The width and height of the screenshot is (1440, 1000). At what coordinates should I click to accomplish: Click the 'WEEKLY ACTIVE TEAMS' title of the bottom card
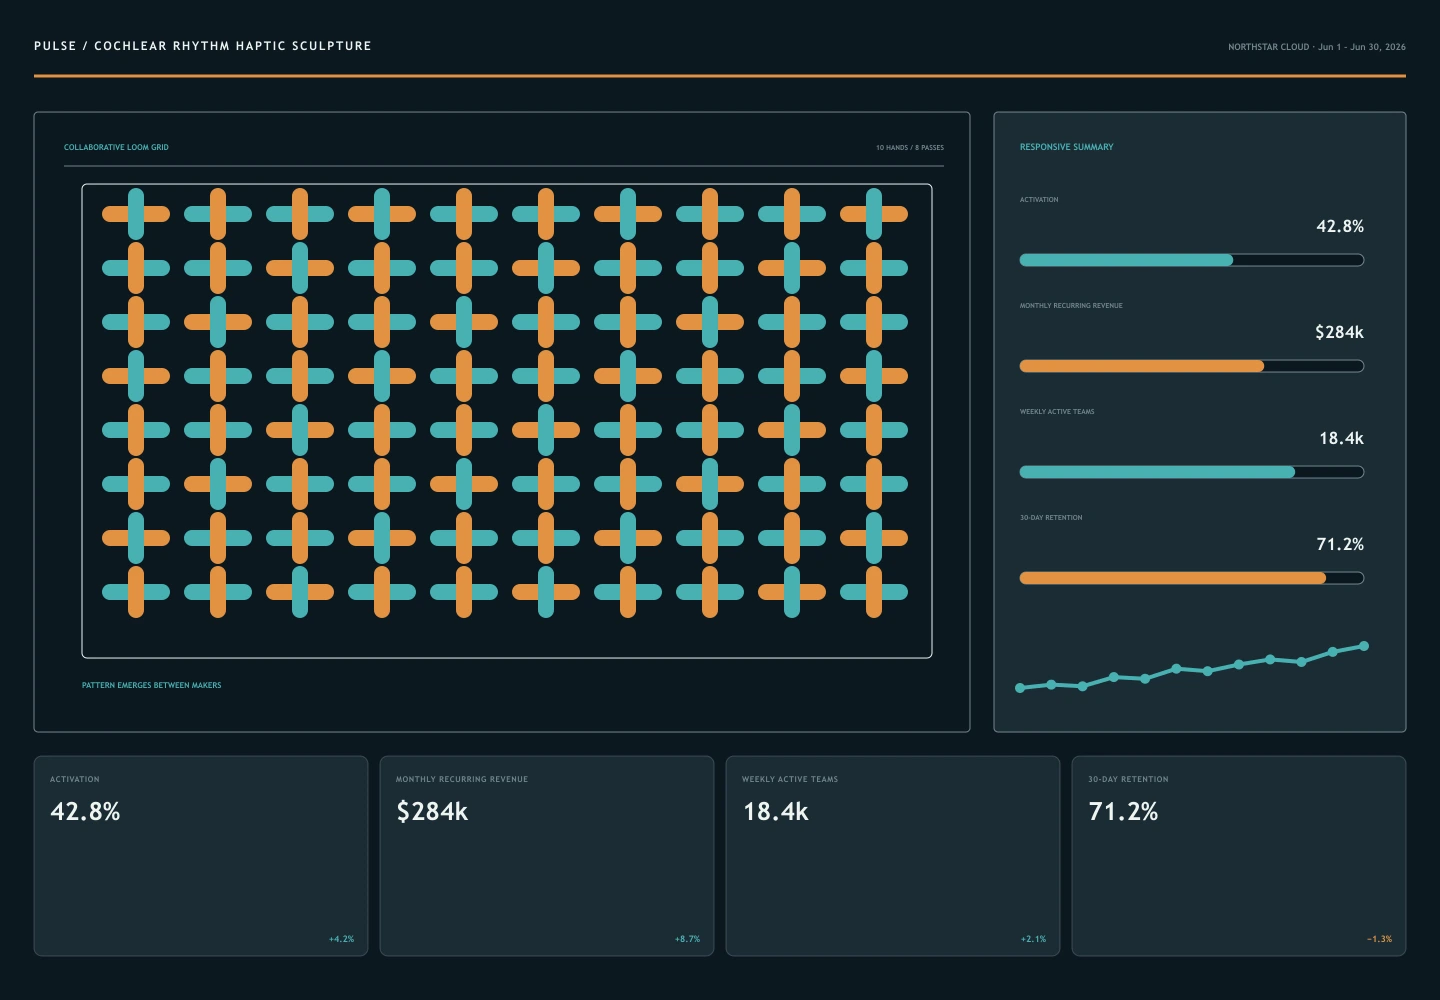790,779
